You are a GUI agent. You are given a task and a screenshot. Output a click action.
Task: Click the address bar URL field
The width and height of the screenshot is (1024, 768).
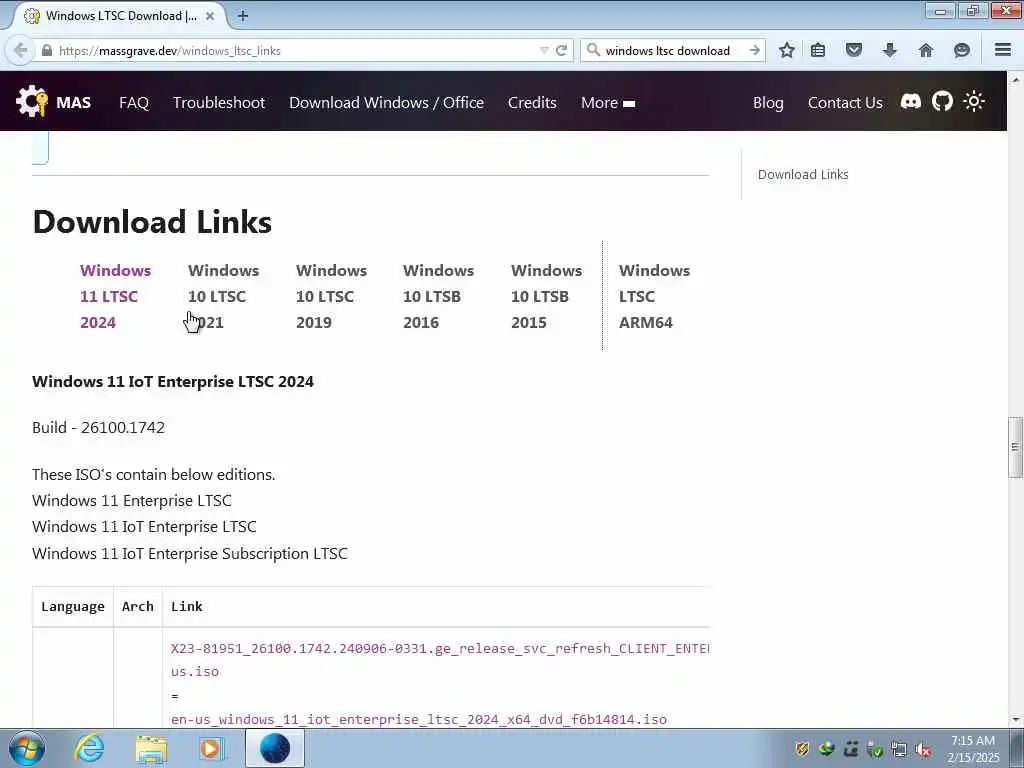pos(294,50)
